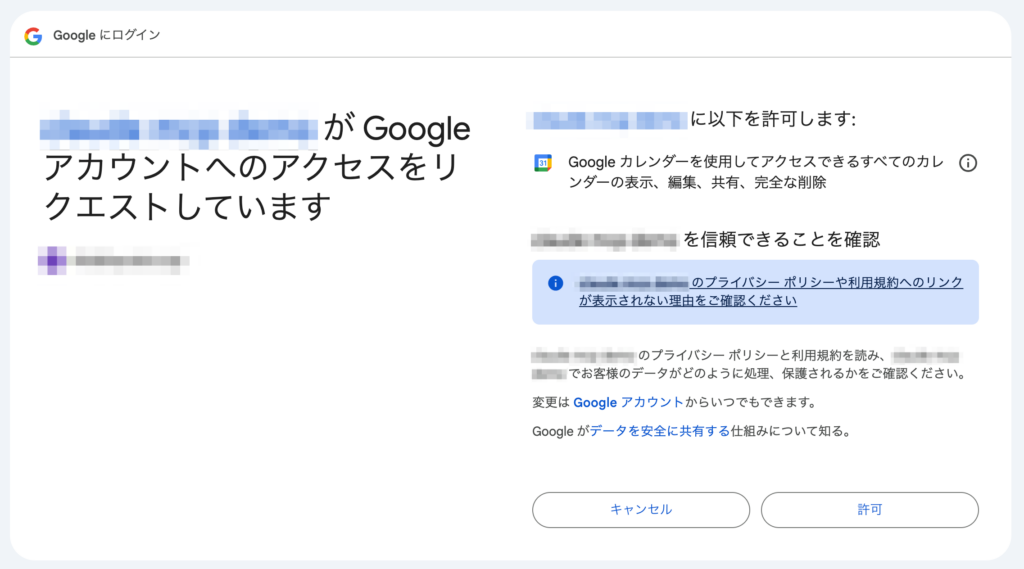The width and height of the screenshot is (1024, 569).
Task: Click the 'を信頼できることを確認' heading
Action: click(781, 240)
